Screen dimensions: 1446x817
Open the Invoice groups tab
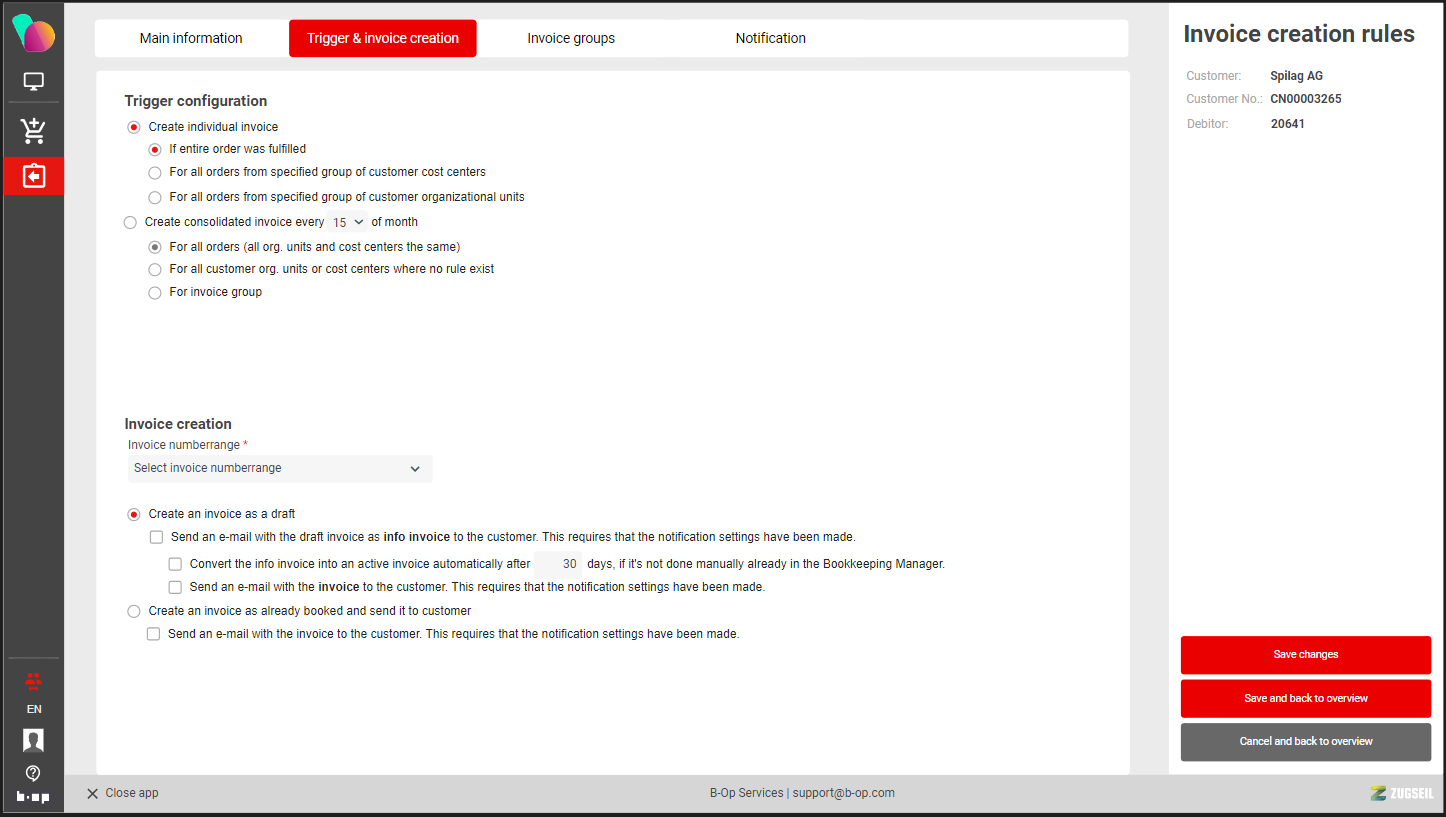[x=571, y=39]
